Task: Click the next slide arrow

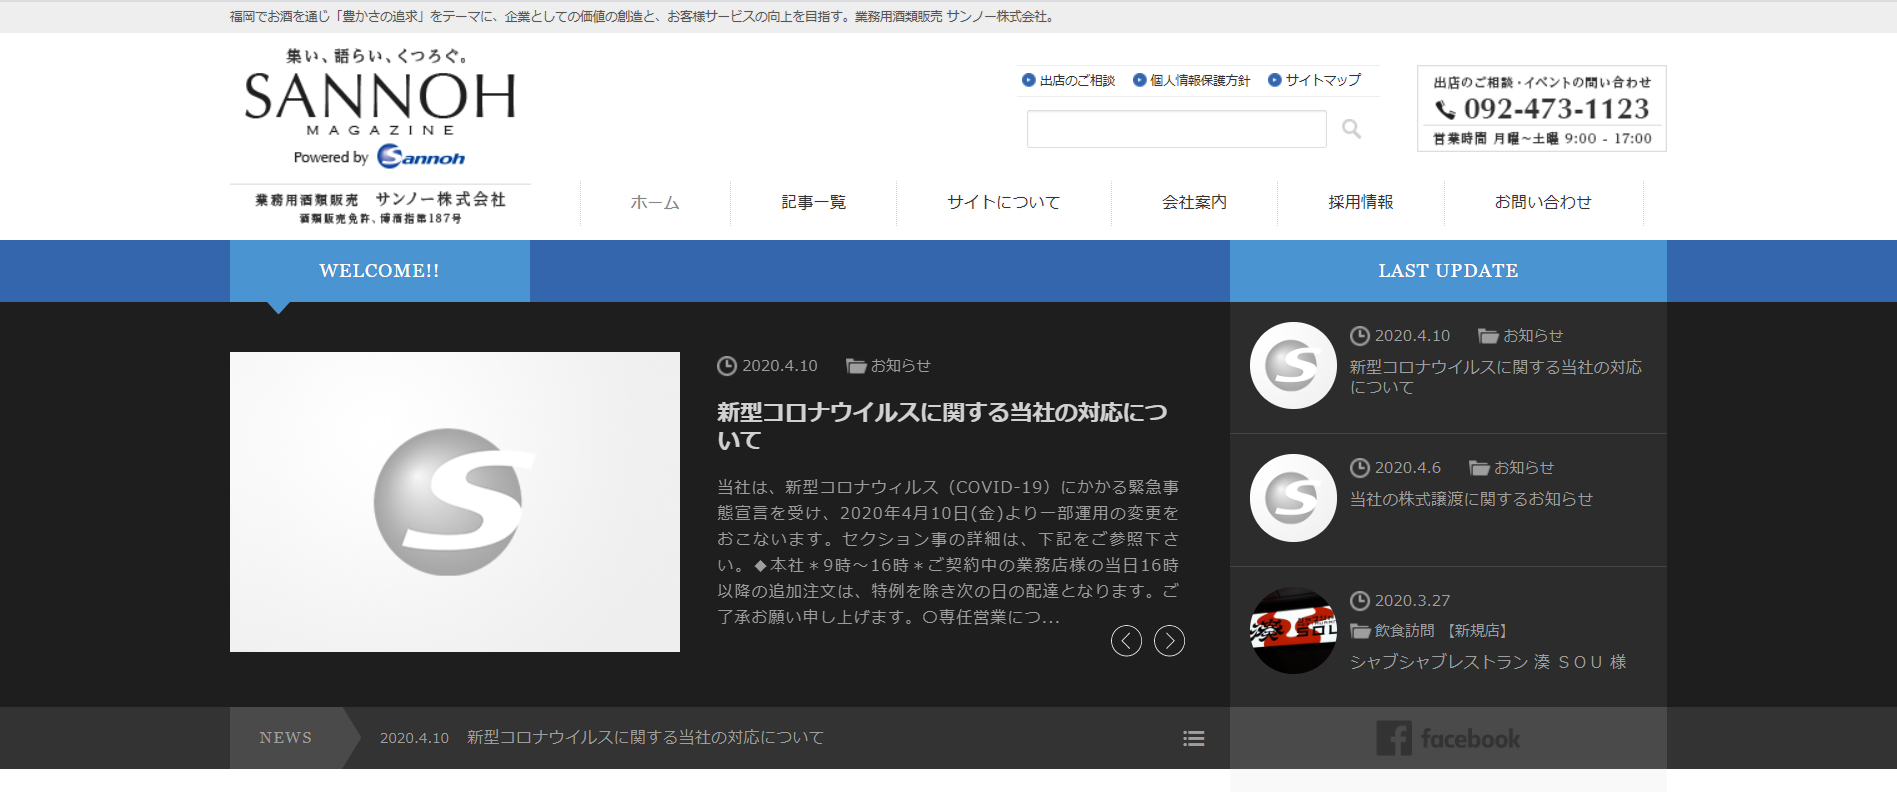Action: coord(1169,641)
